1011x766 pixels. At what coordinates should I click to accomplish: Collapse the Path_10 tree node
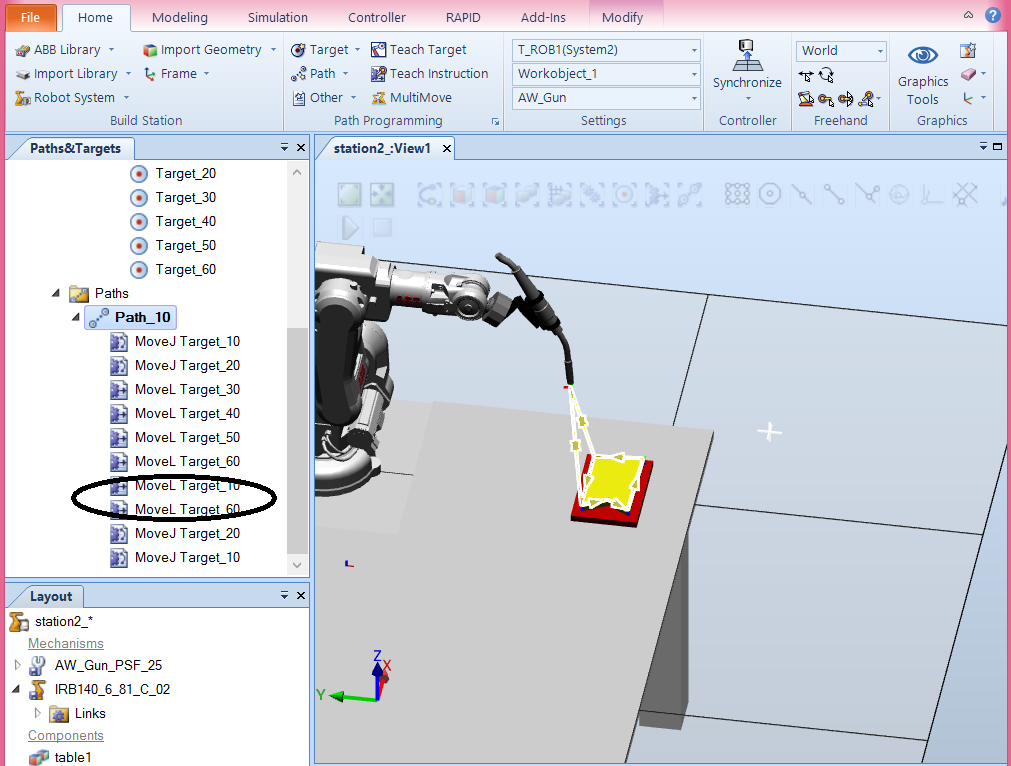[75, 316]
